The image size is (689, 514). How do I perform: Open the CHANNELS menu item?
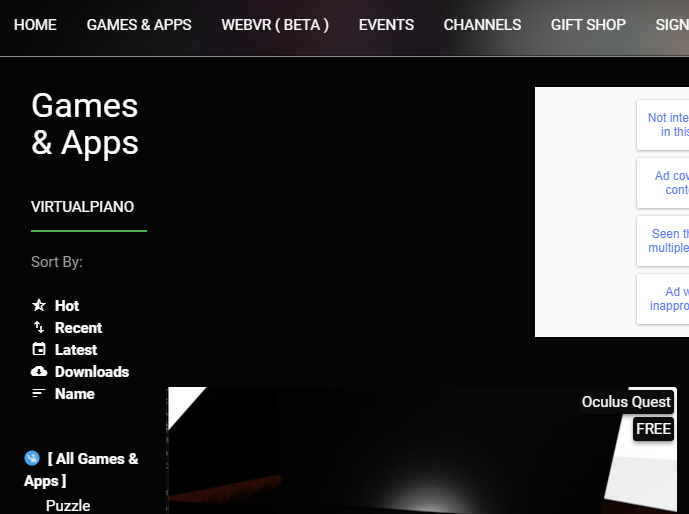pos(482,25)
